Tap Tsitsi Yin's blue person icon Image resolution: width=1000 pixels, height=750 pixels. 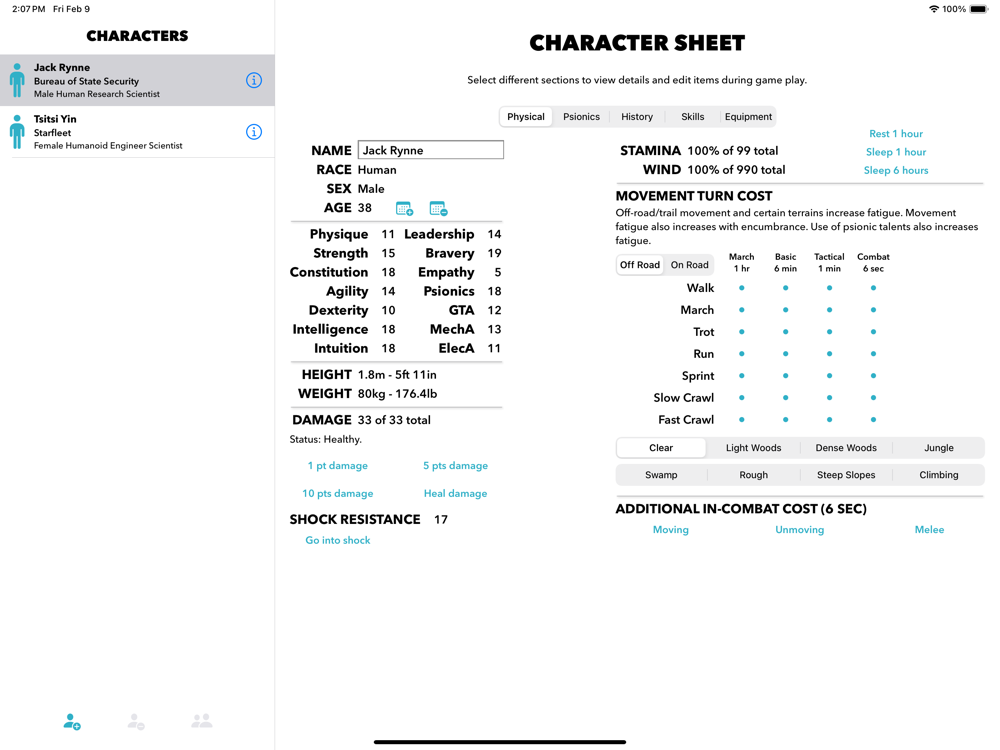[17, 132]
